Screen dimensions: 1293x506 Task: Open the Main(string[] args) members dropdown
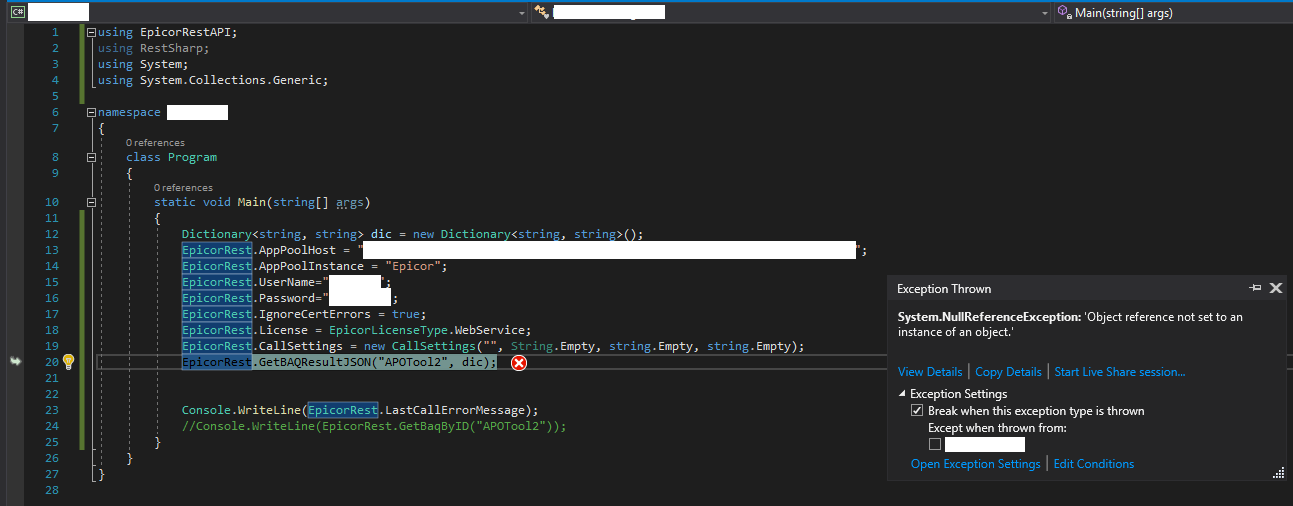pos(1175,13)
